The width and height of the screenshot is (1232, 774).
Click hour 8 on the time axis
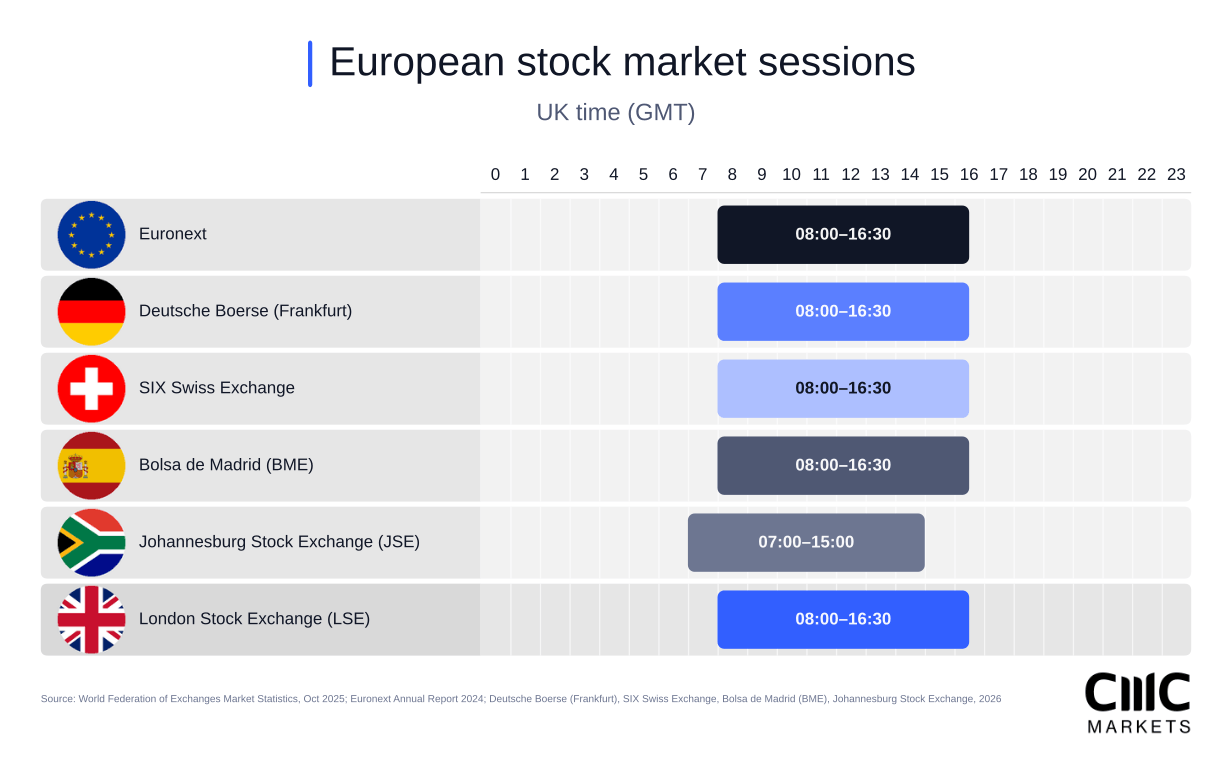pyautogui.click(x=732, y=174)
